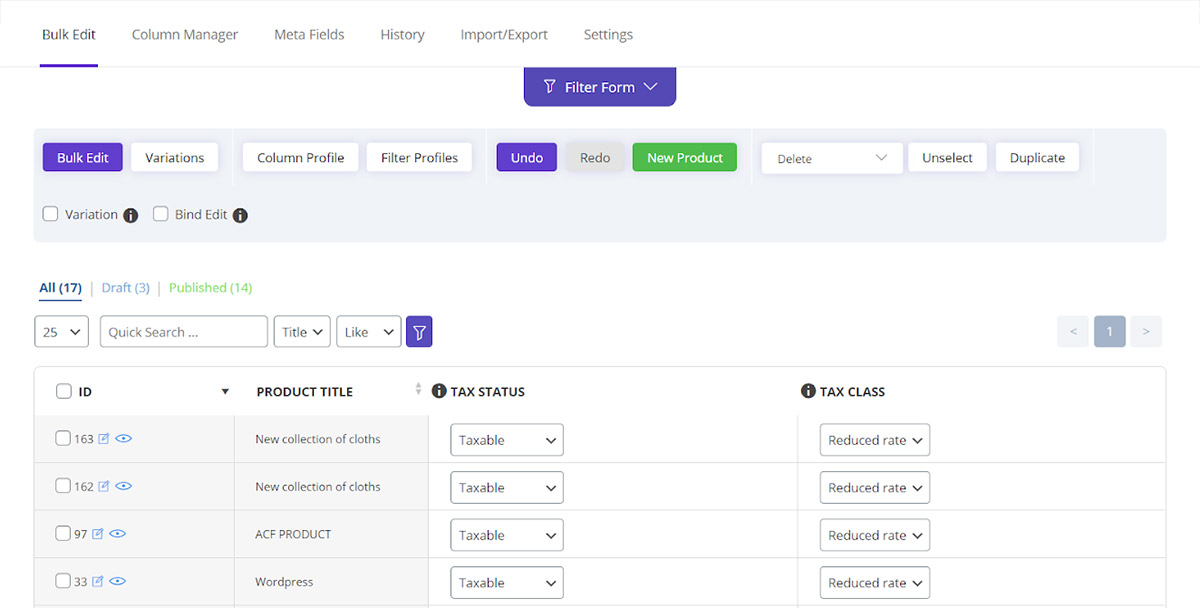The height and width of the screenshot is (608, 1200).
Task: Sort by the Product Title sort arrows
Action: pos(418,389)
